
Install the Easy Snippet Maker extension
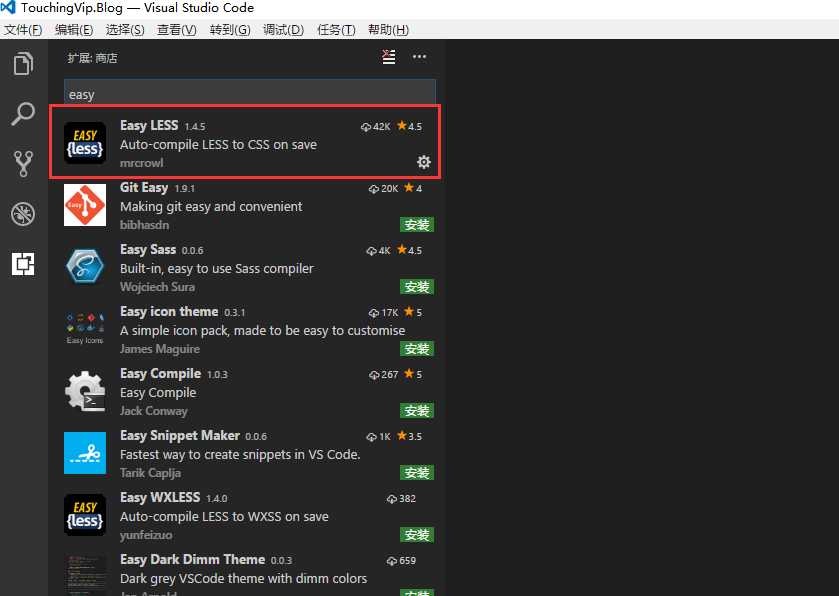(x=417, y=473)
